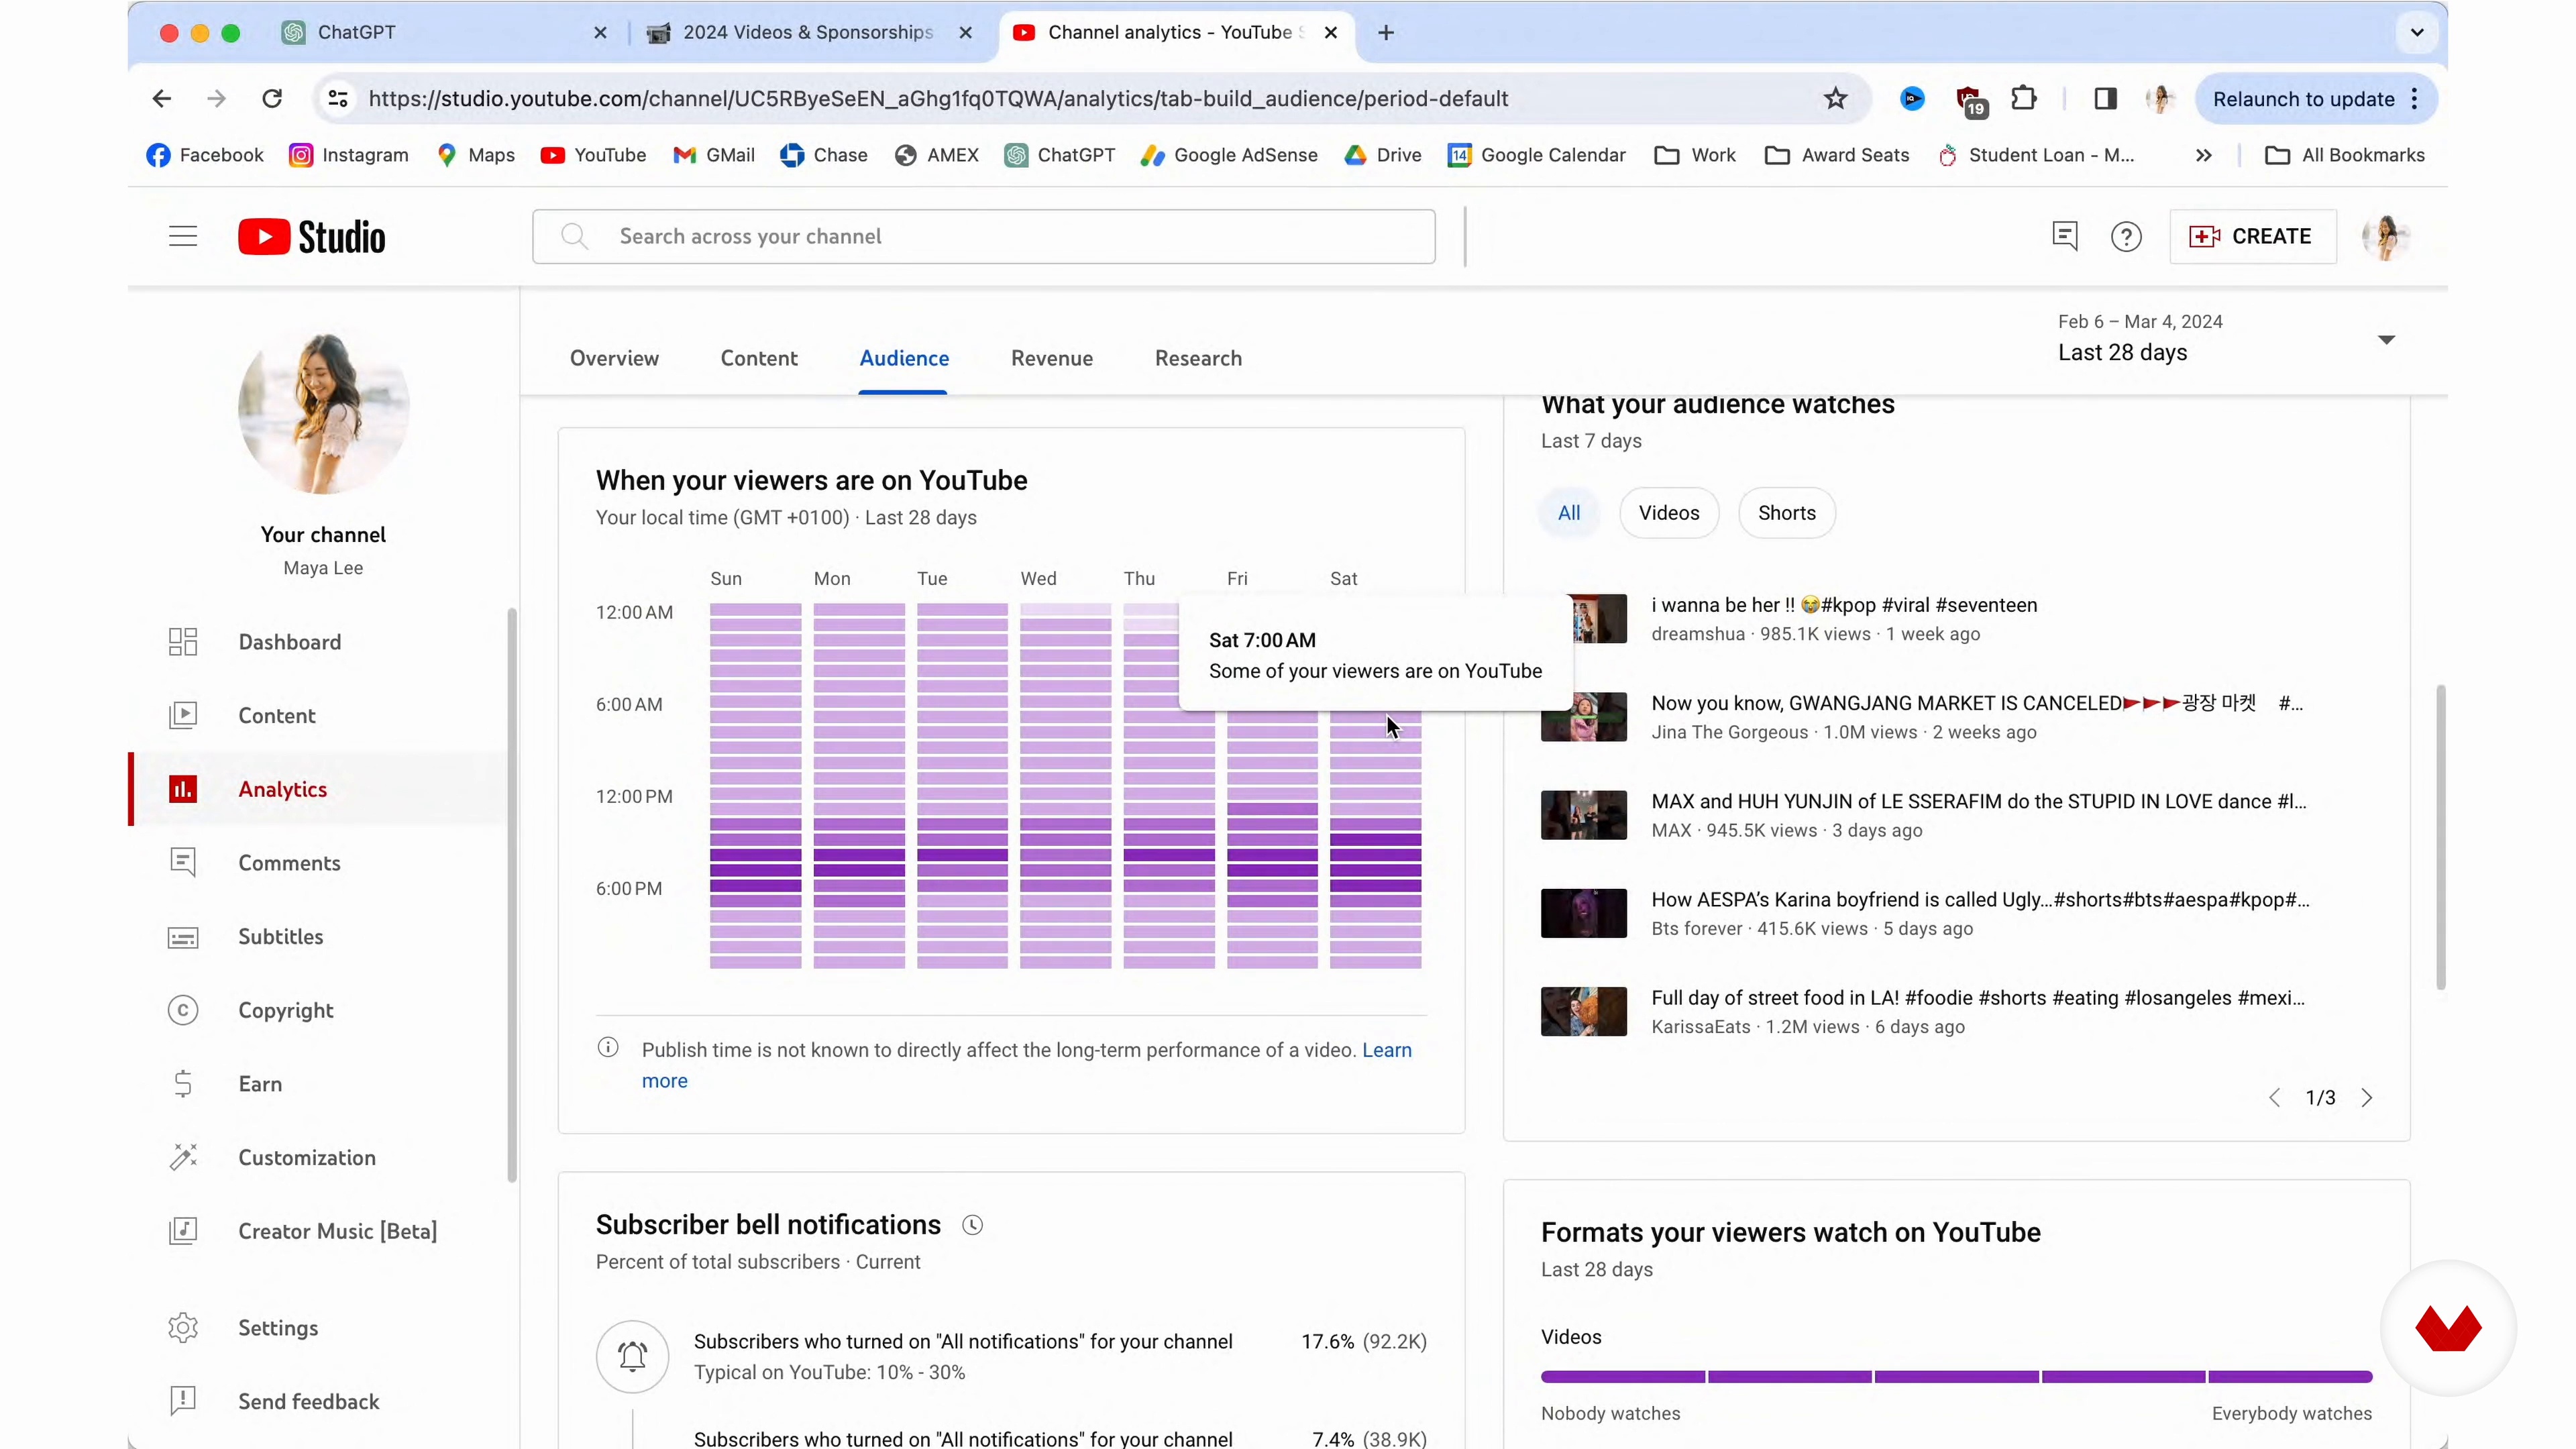Screen dimensions: 2576x1449
Task: Open the Help question mark icon
Action: click(x=2126, y=237)
